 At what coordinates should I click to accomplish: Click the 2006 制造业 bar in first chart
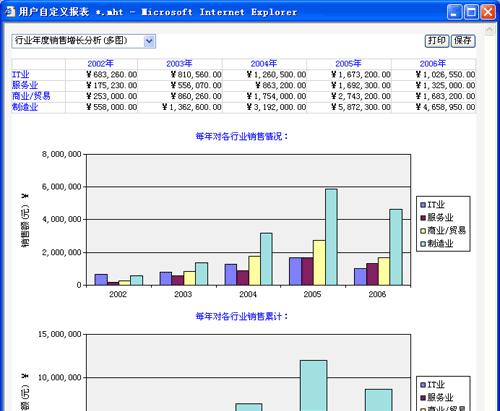[396, 247]
